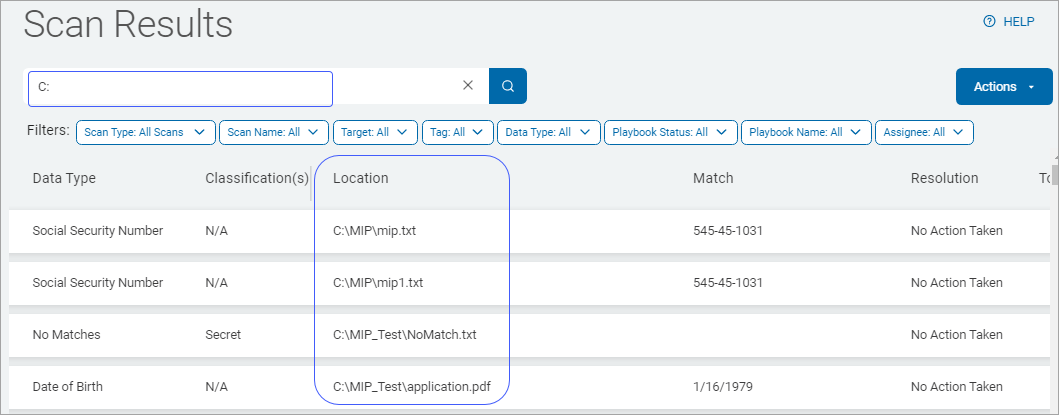Screen dimensions: 1059x415
Task: Click the magnifier search button
Action: click(508, 86)
